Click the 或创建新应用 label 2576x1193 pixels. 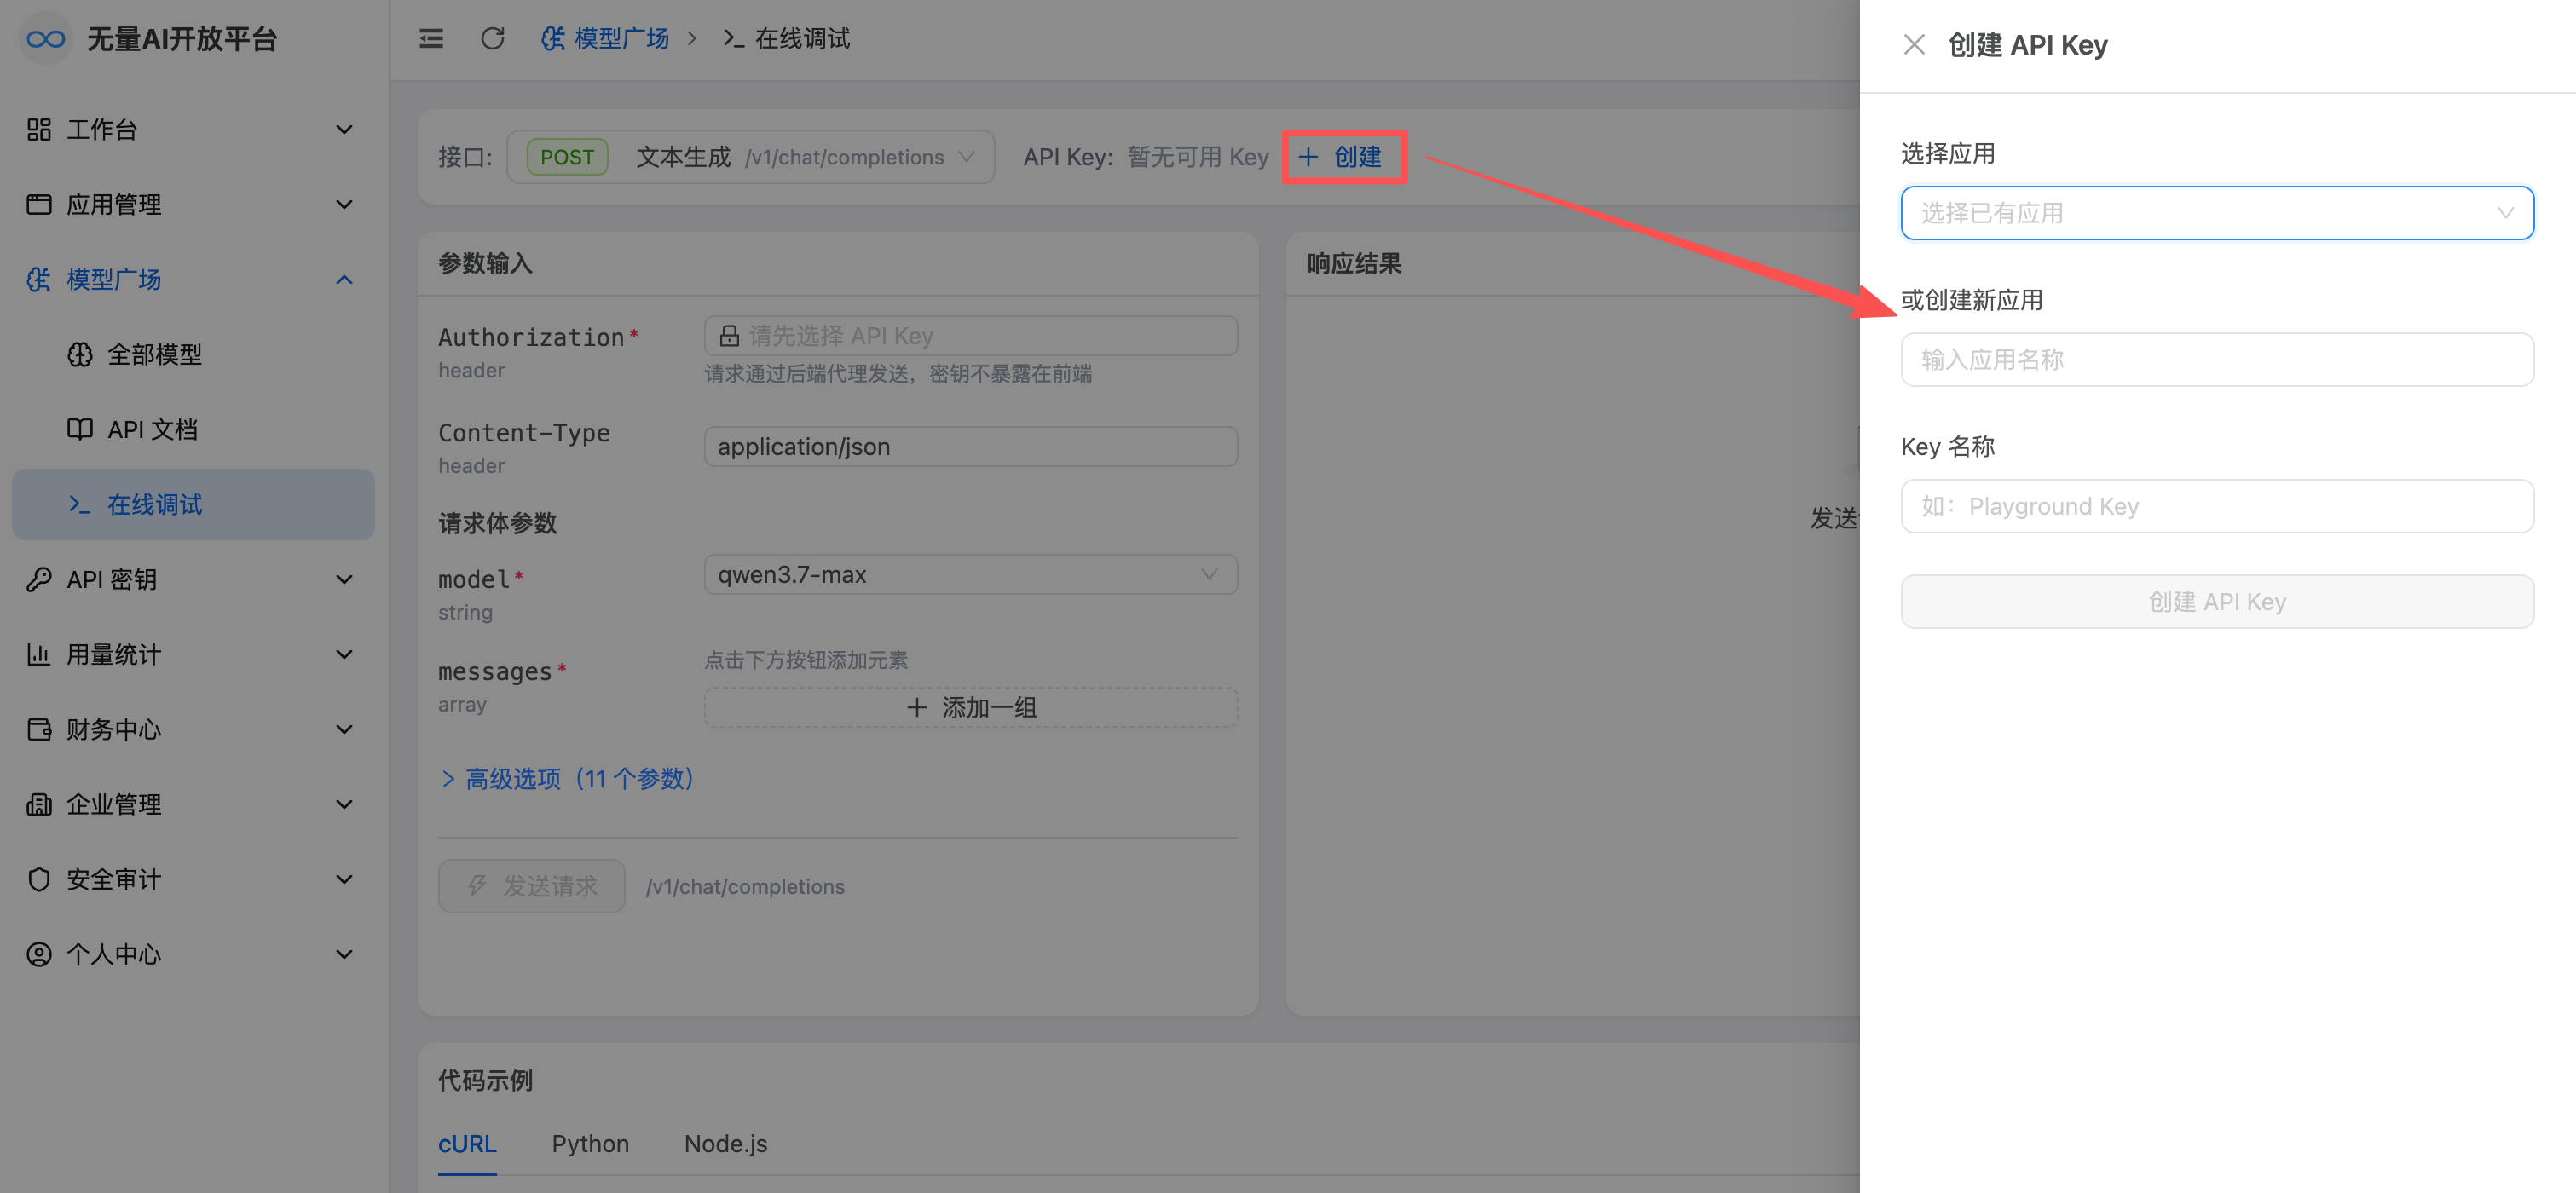1971,300
